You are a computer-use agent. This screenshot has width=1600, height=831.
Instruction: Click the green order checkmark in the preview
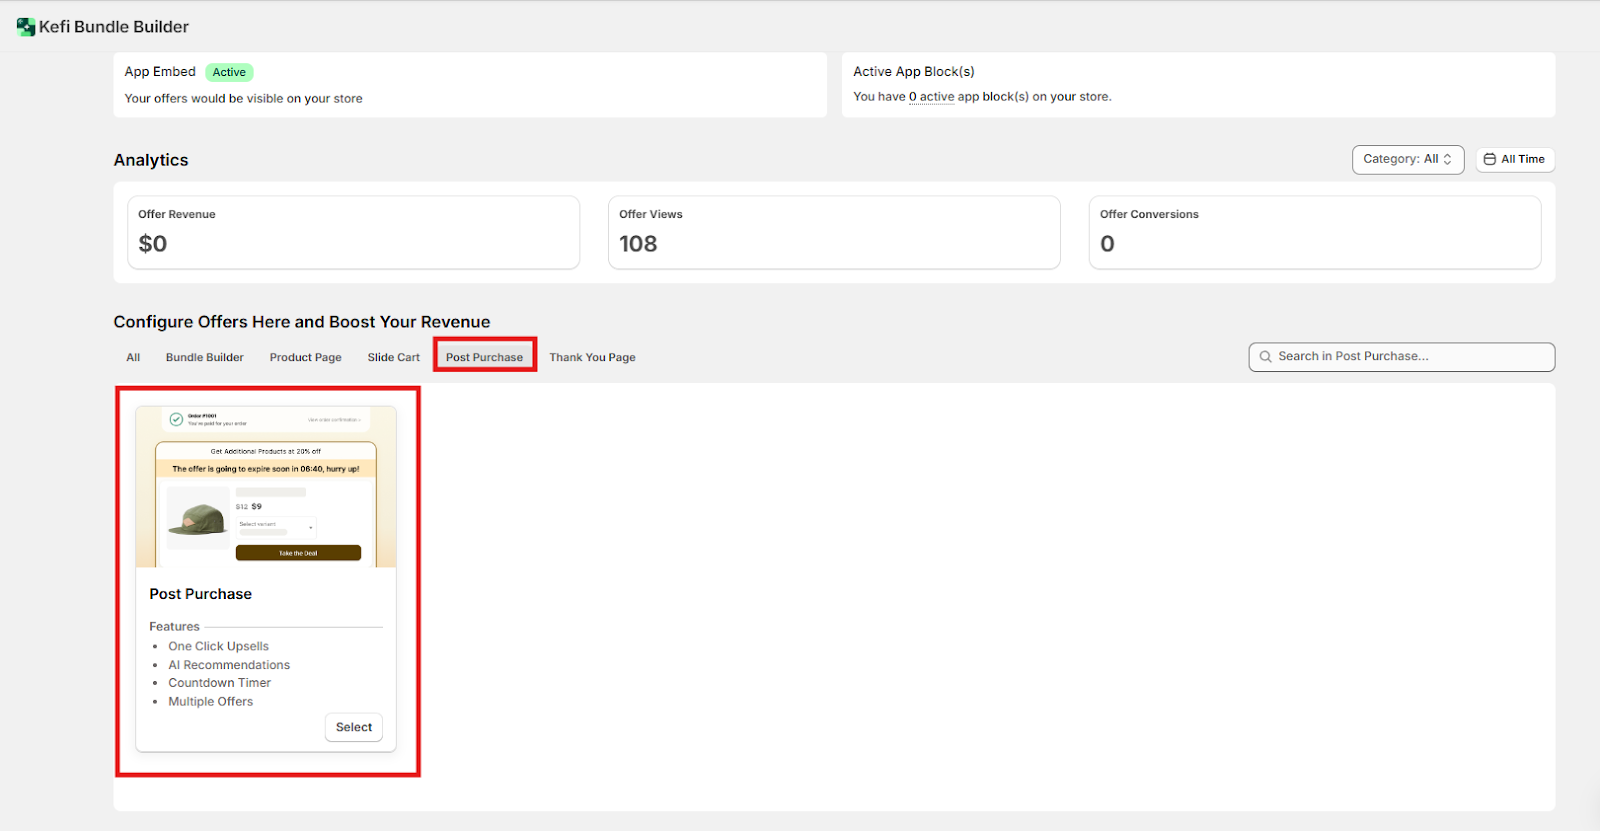click(176, 420)
